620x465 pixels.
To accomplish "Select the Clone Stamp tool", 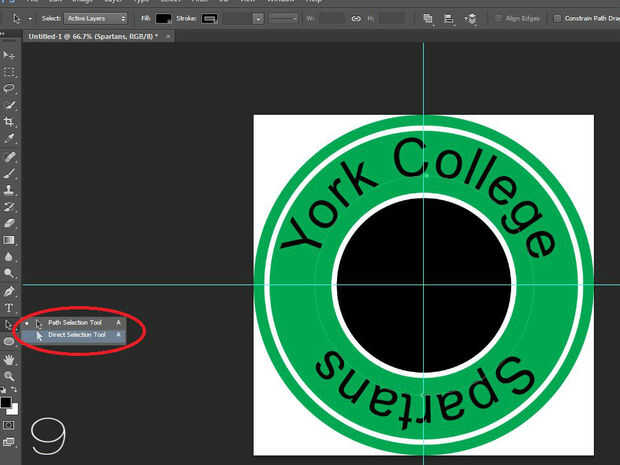I will [9, 190].
